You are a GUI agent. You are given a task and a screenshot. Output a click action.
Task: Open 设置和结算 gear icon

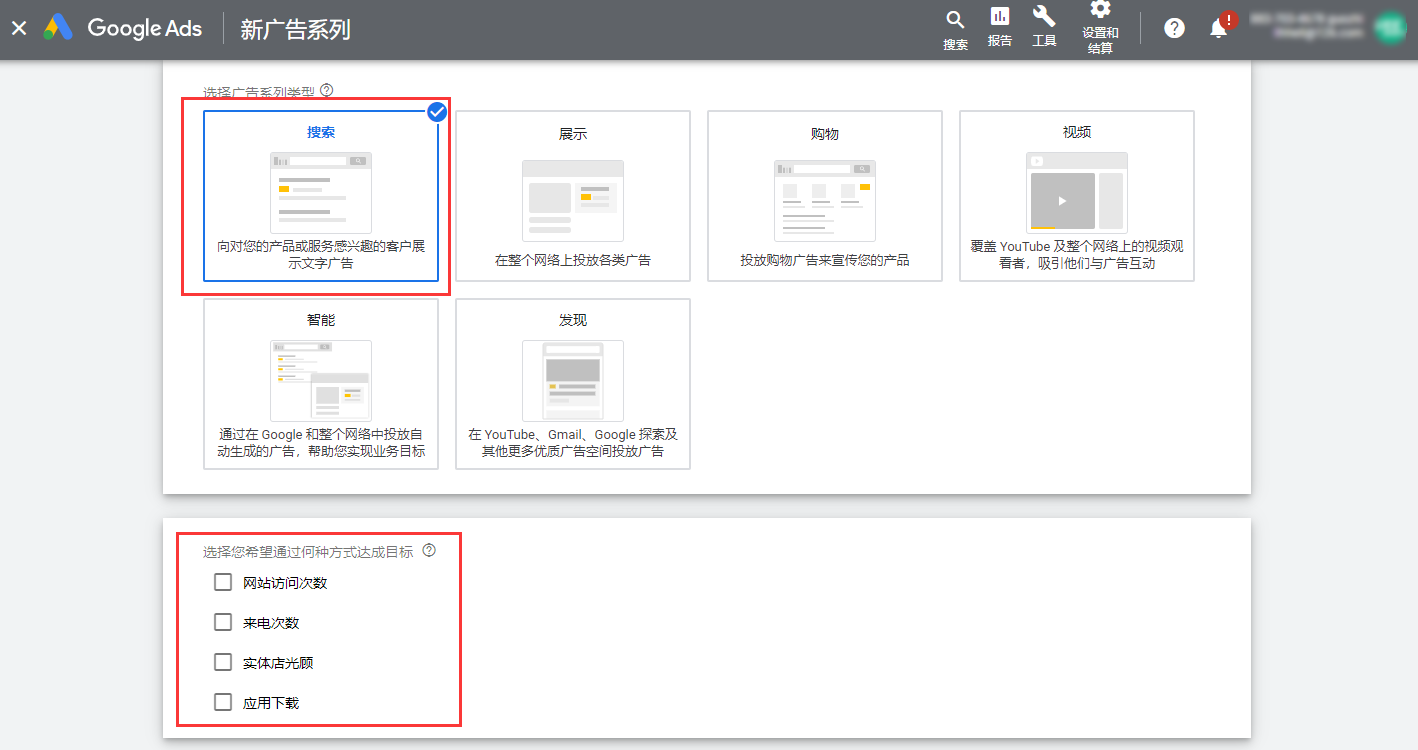[x=1100, y=10]
